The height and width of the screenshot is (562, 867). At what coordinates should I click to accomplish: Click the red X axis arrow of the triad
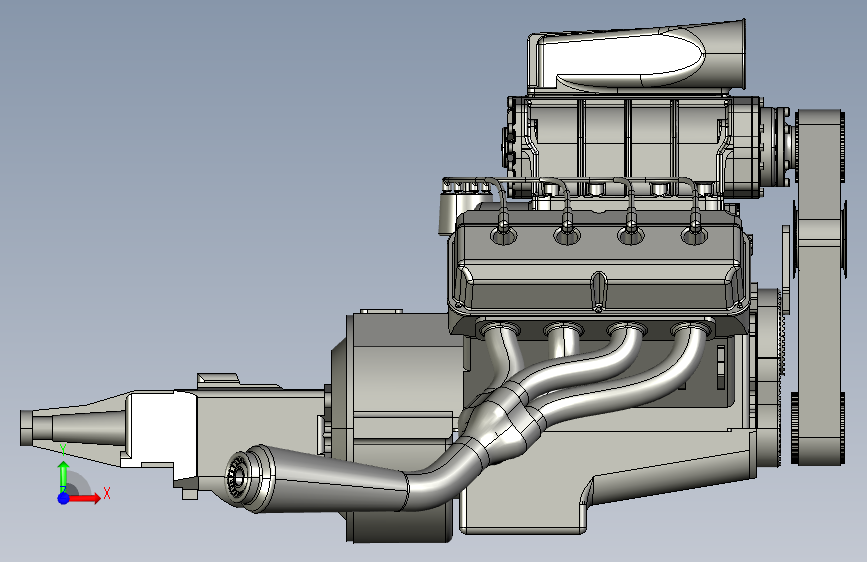click(84, 498)
